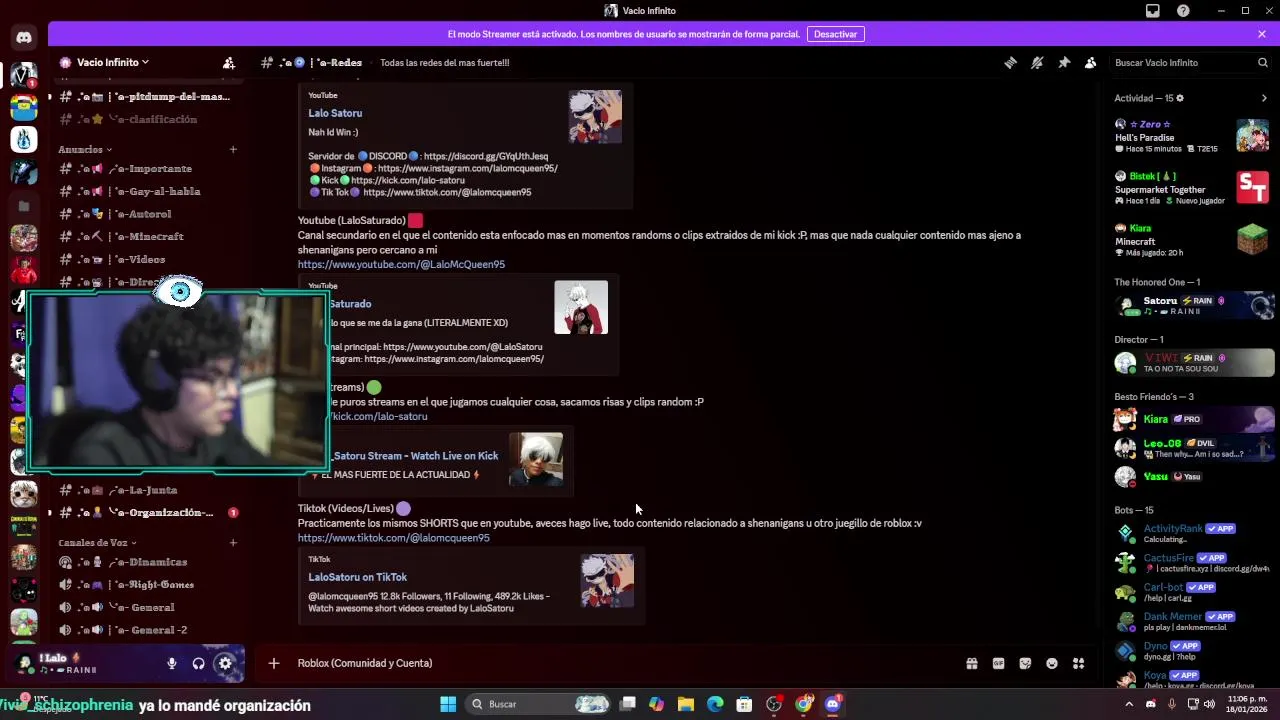The height and width of the screenshot is (720, 1280).
Task: Open the gift icon in message bar
Action: pos(971,663)
